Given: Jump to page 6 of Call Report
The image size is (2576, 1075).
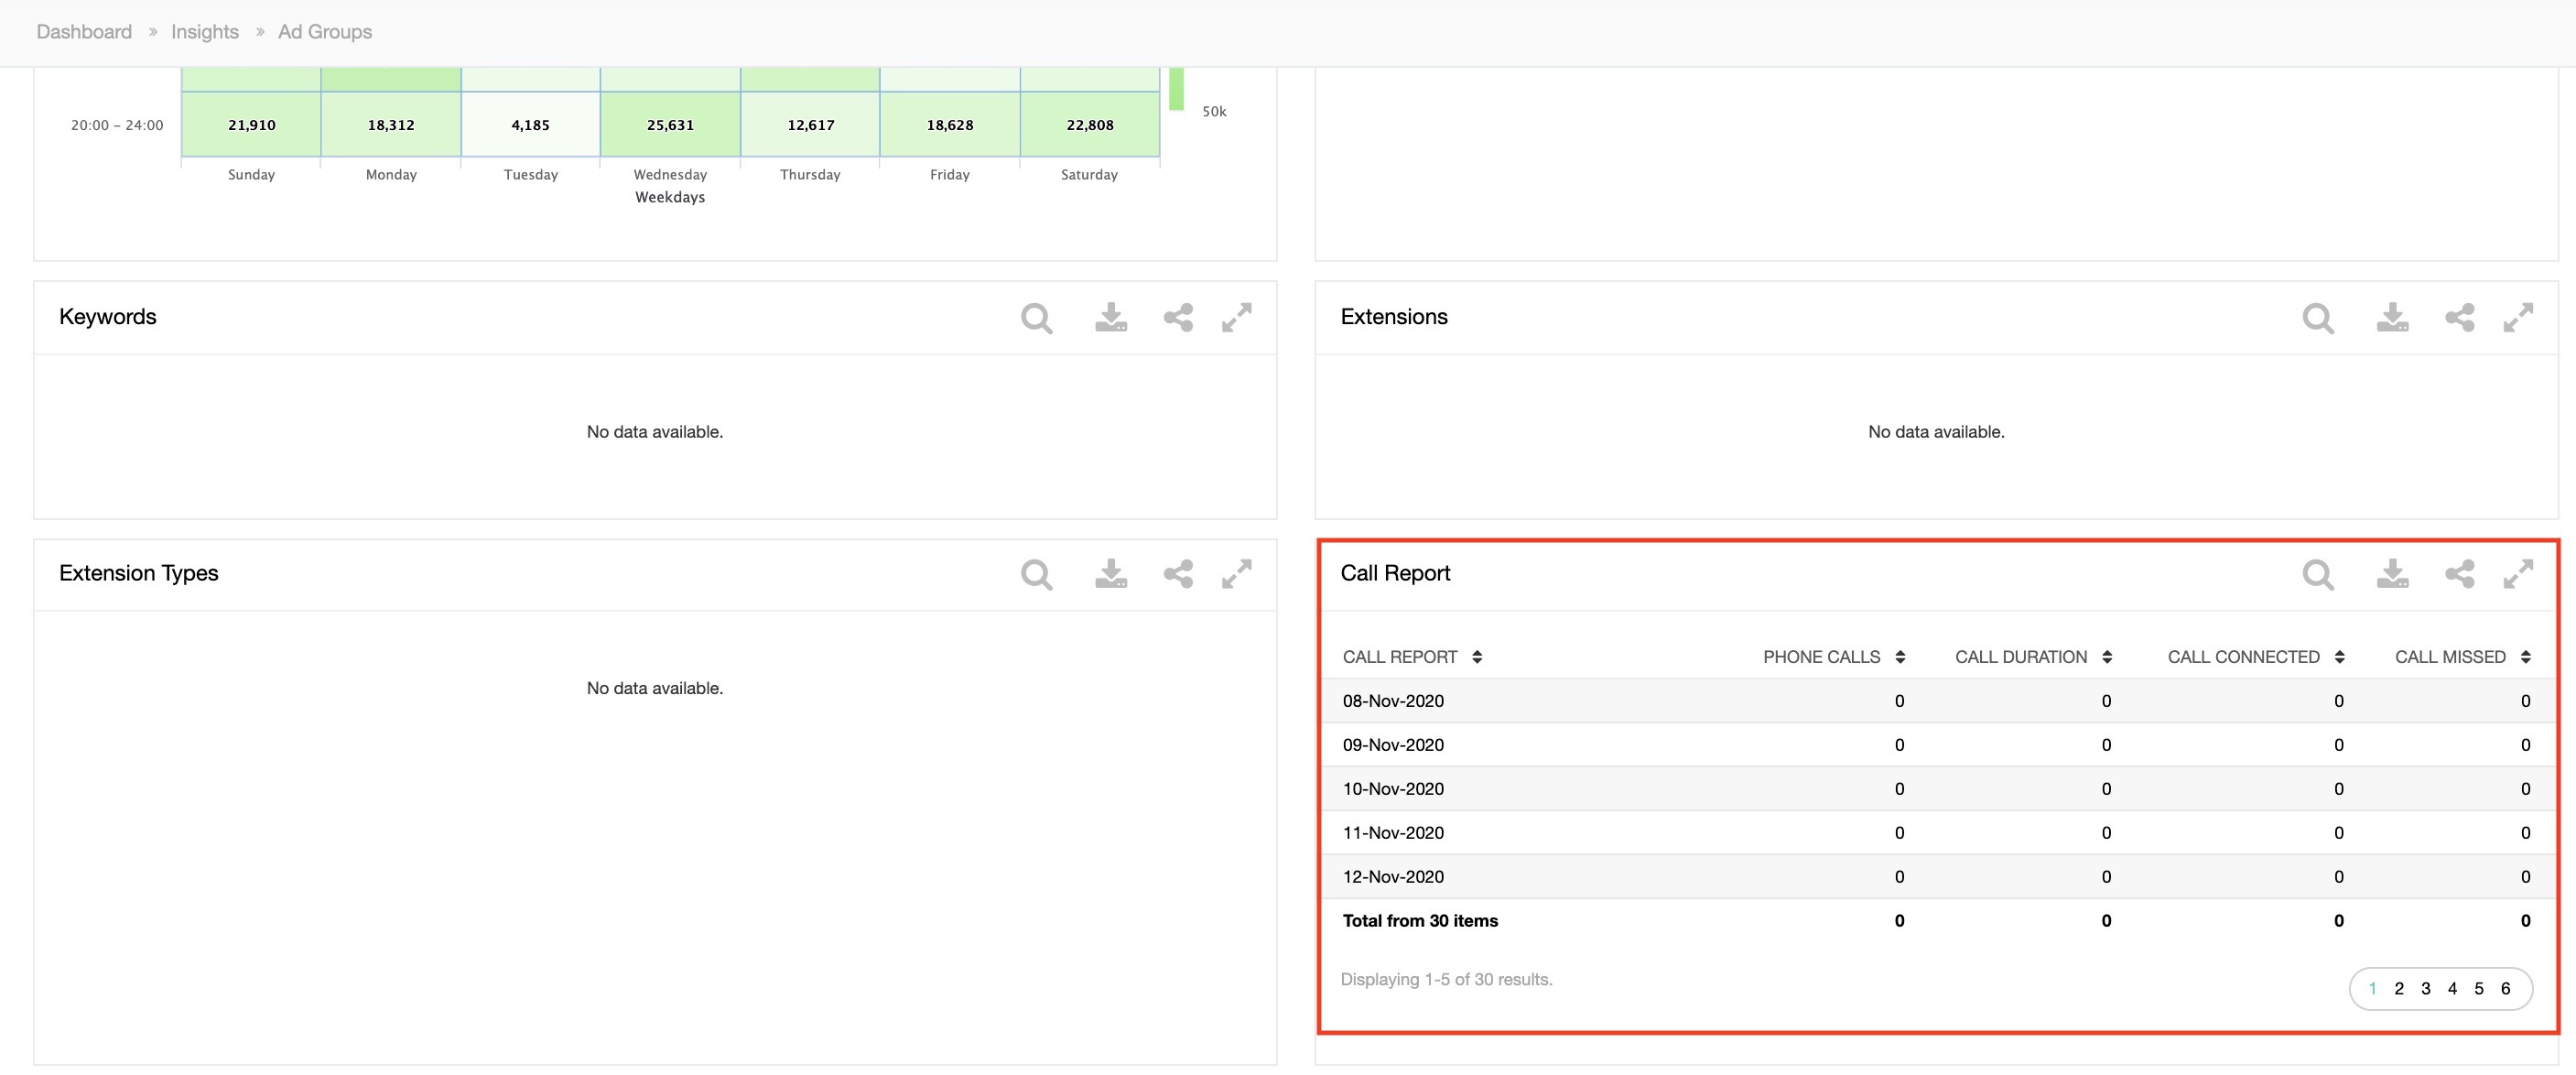Looking at the screenshot, I should coord(2505,989).
